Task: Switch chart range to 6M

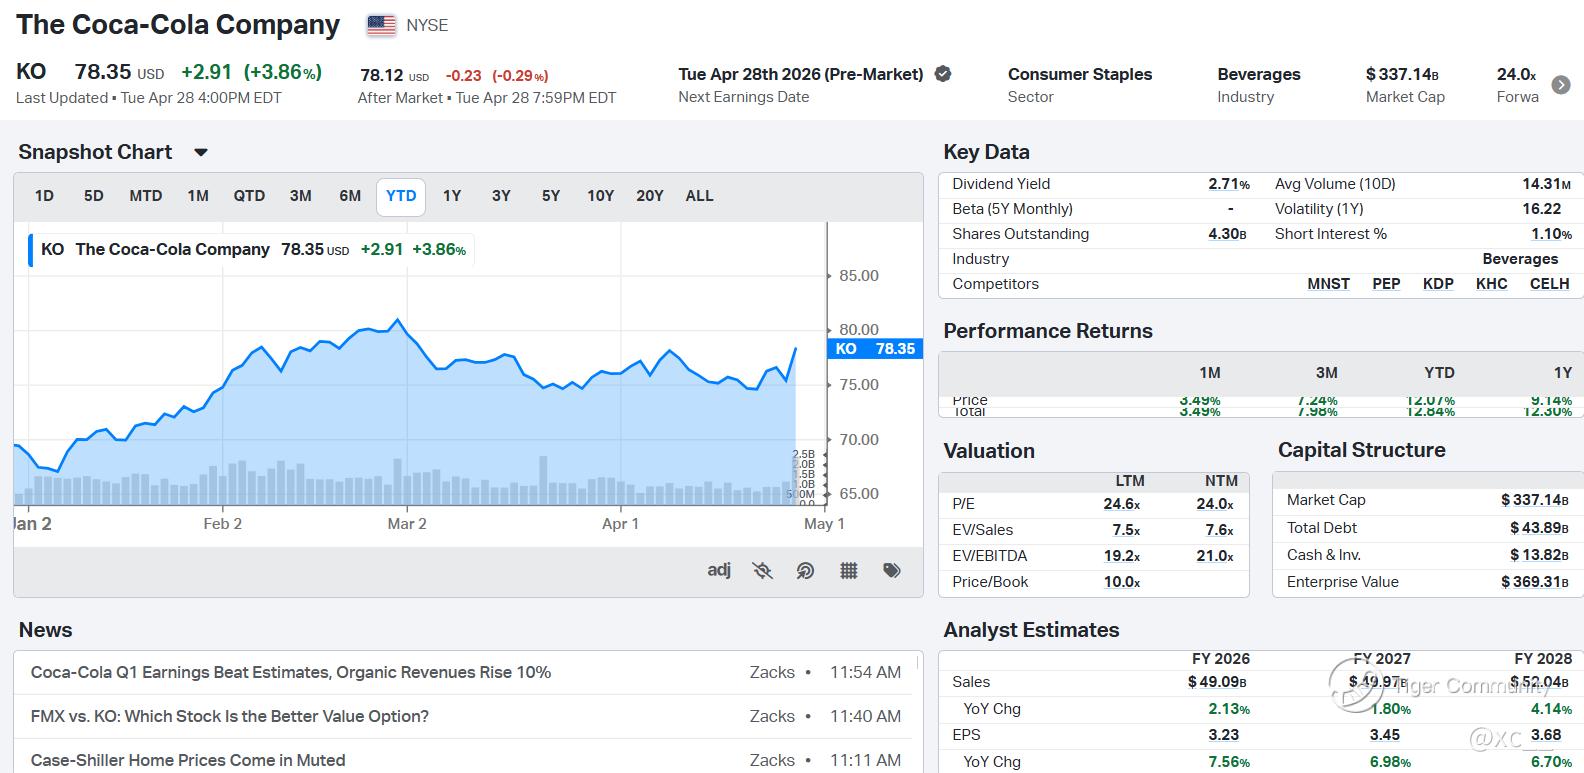Action: [x=350, y=196]
